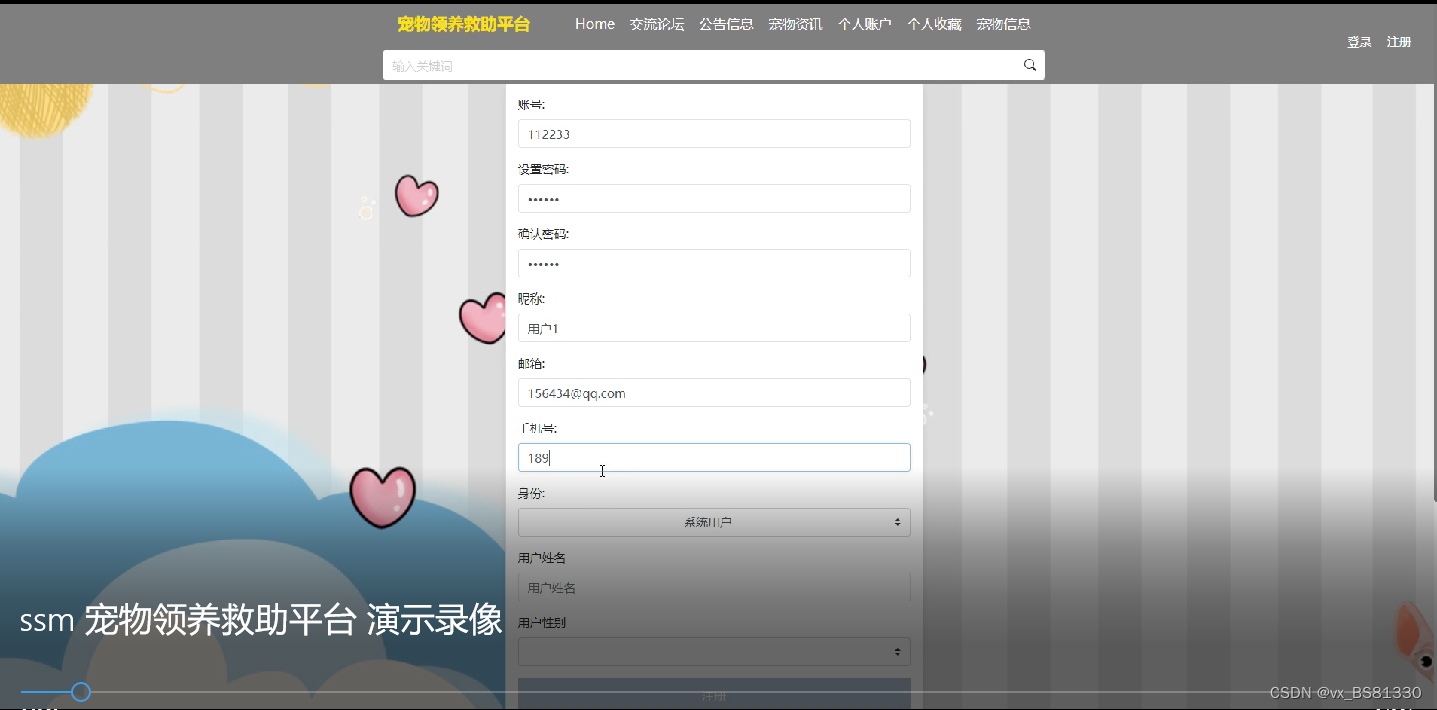Screen dimensions: 1437x710
Task: Click the 用户姓名 input field
Action: tap(714, 587)
